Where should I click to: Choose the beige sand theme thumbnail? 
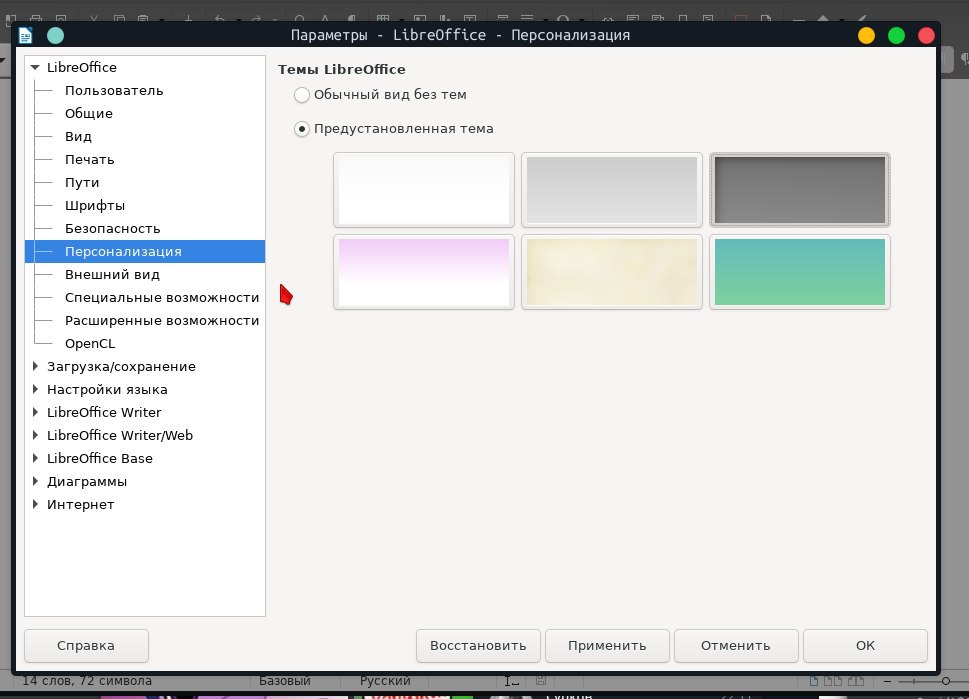[x=612, y=272]
